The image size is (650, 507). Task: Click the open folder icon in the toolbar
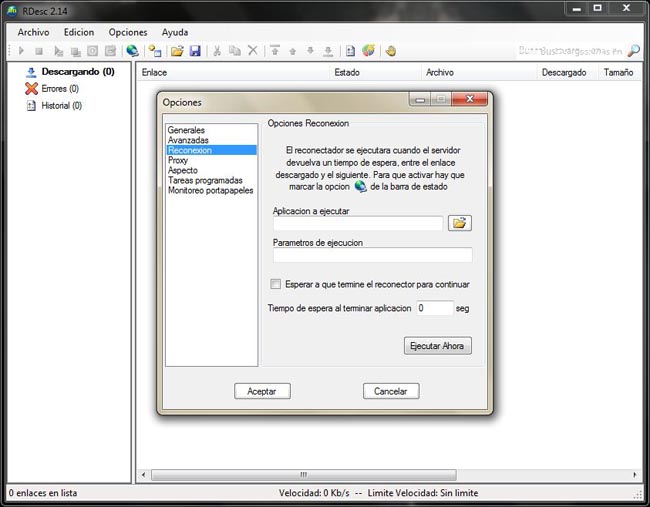point(177,51)
